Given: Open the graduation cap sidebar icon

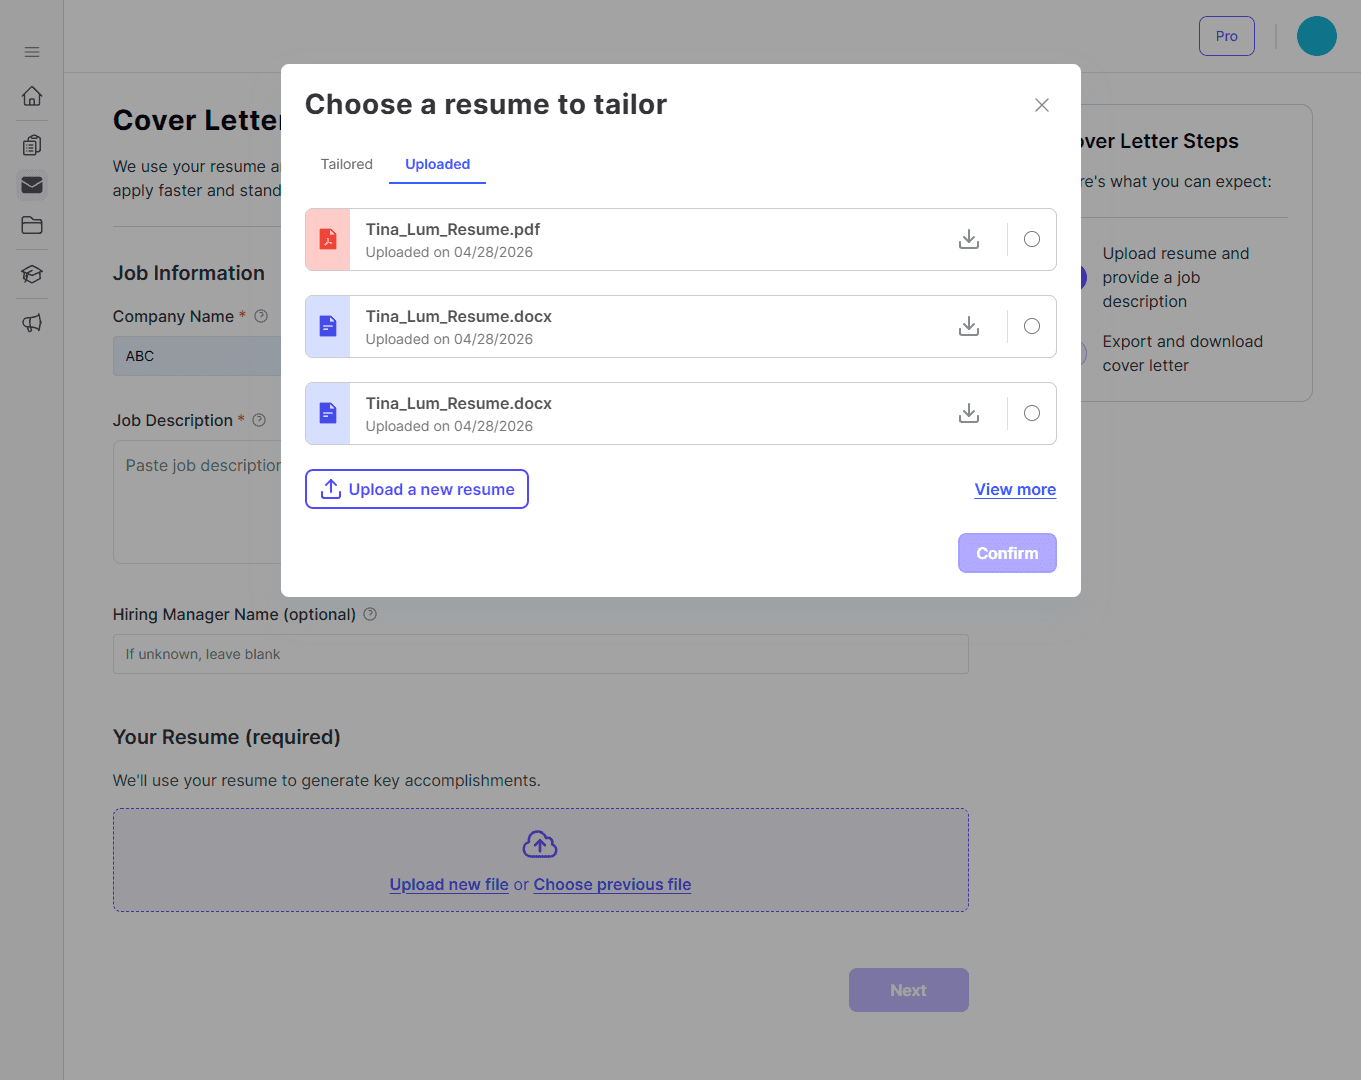Looking at the screenshot, I should [32, 274].
